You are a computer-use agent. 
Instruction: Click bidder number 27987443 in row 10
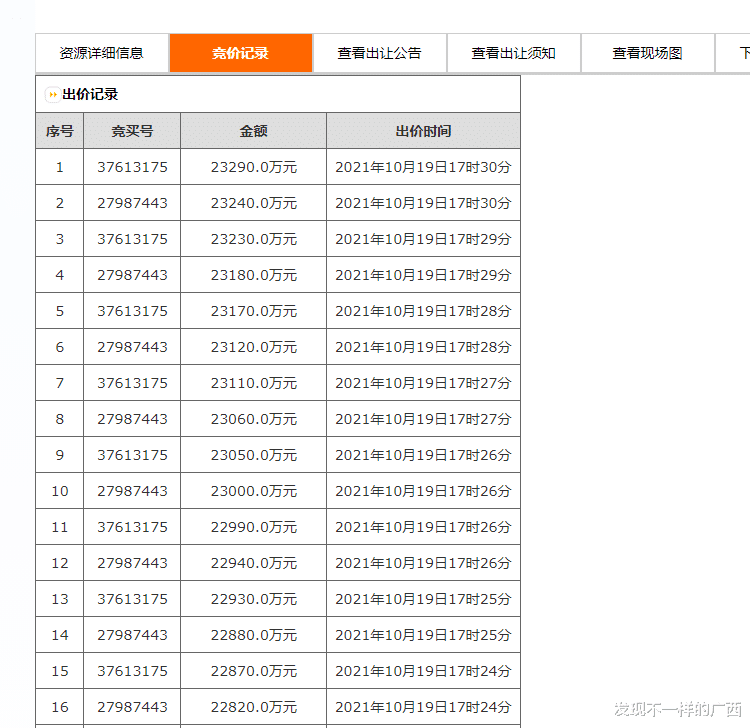click(x=132, y=491)
